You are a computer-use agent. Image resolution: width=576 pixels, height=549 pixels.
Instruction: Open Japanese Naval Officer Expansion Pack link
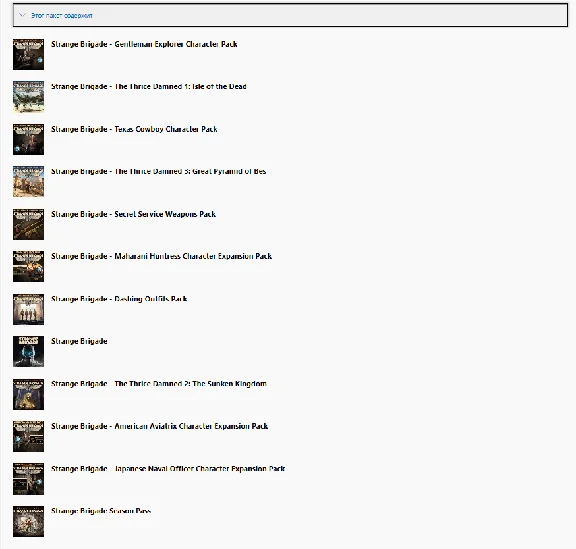(168, 469)
